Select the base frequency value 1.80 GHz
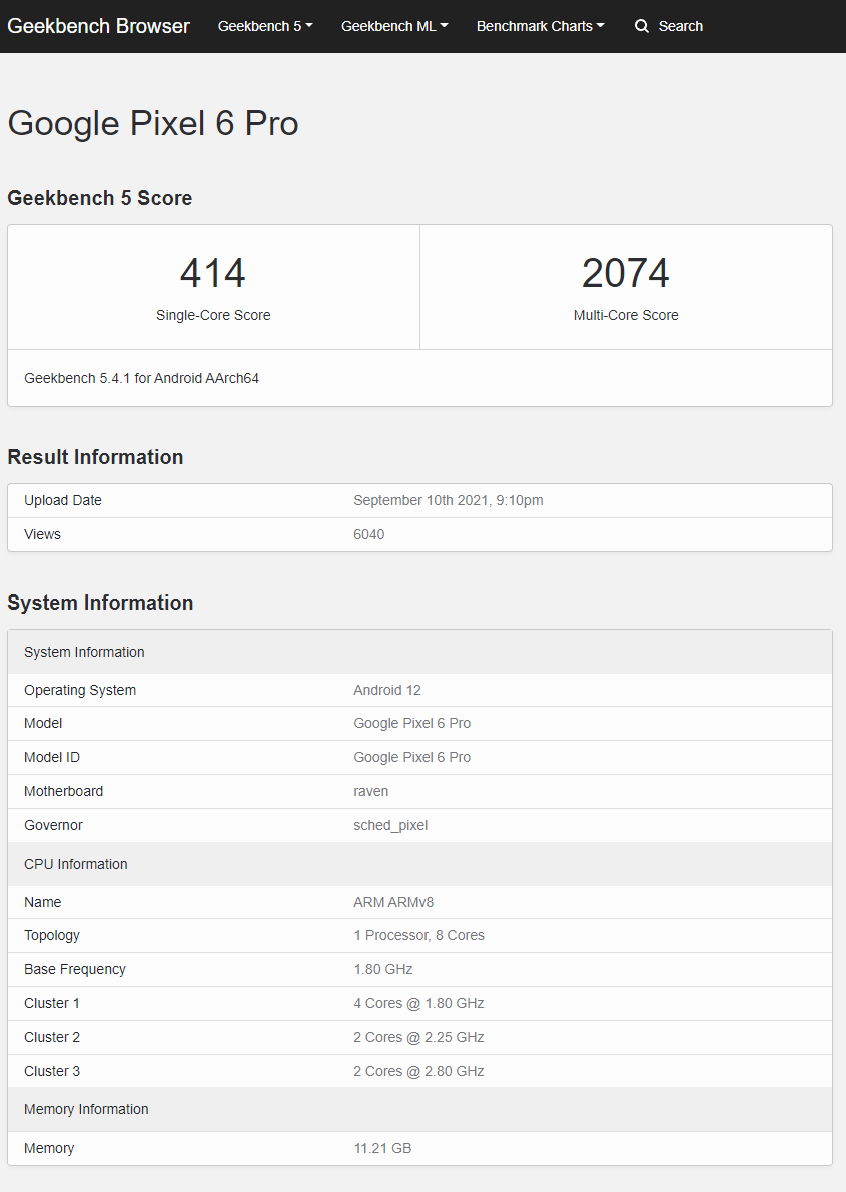 (x=382, y=969)
